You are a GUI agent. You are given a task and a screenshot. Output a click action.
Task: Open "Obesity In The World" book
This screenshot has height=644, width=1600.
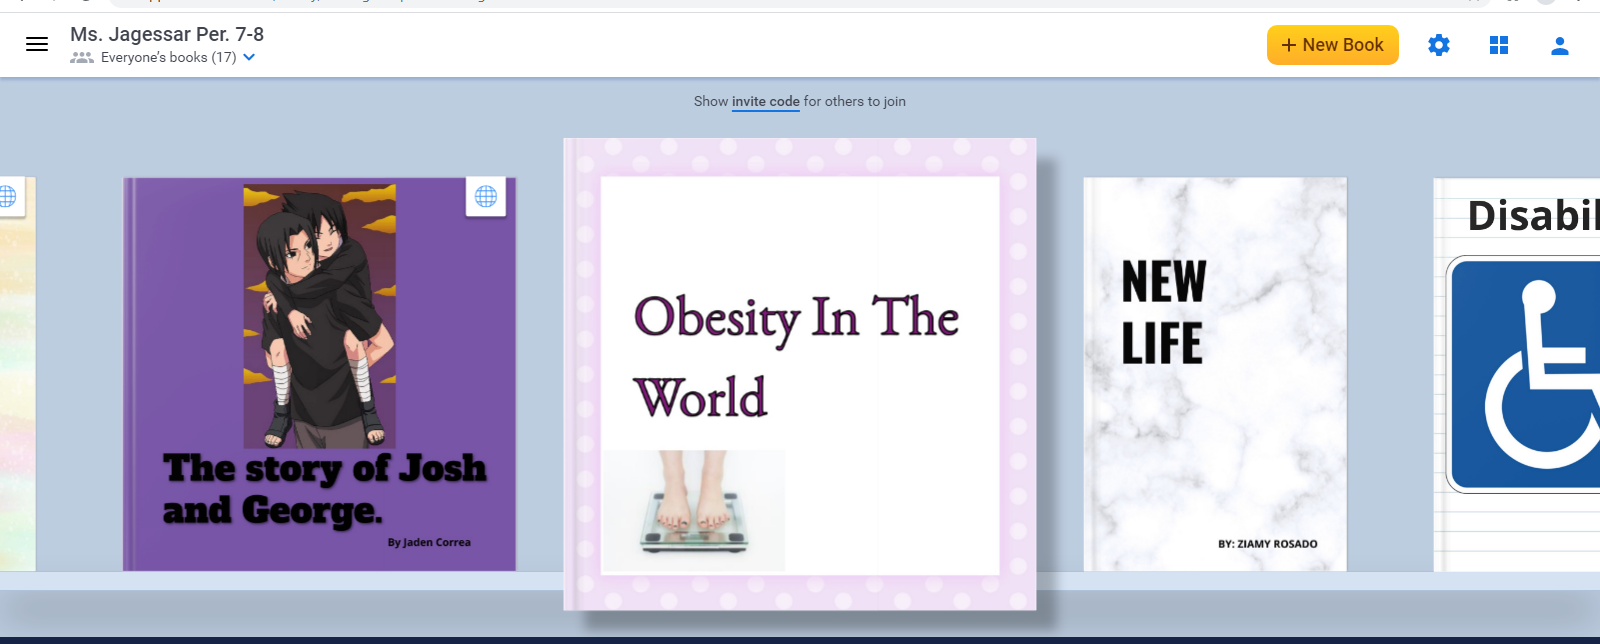point(798,355)
